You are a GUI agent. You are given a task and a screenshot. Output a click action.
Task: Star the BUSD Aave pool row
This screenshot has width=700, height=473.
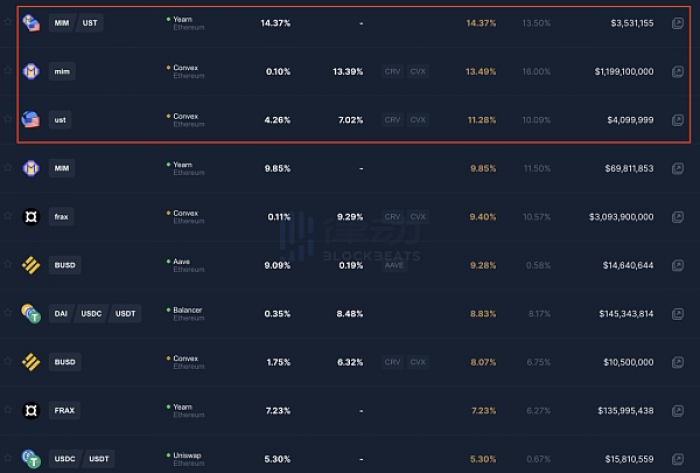coord(8,264)
